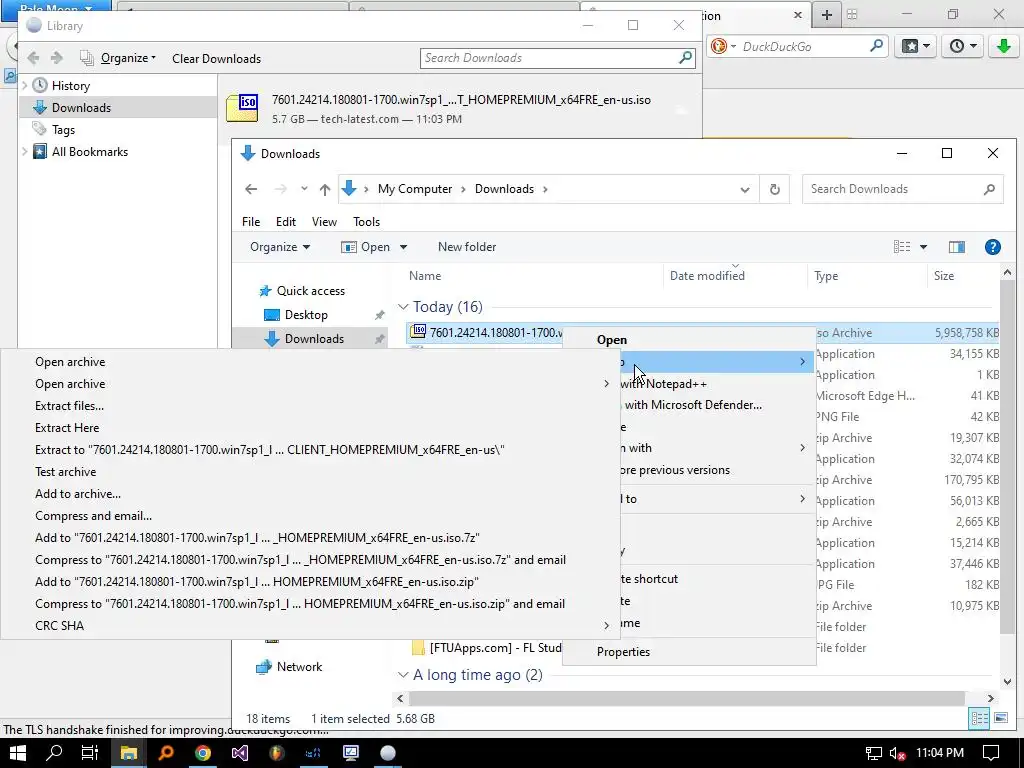Open Google Chrome from the taskbar
This screenshot has height=768, width=1024.
tap(203, 753)
